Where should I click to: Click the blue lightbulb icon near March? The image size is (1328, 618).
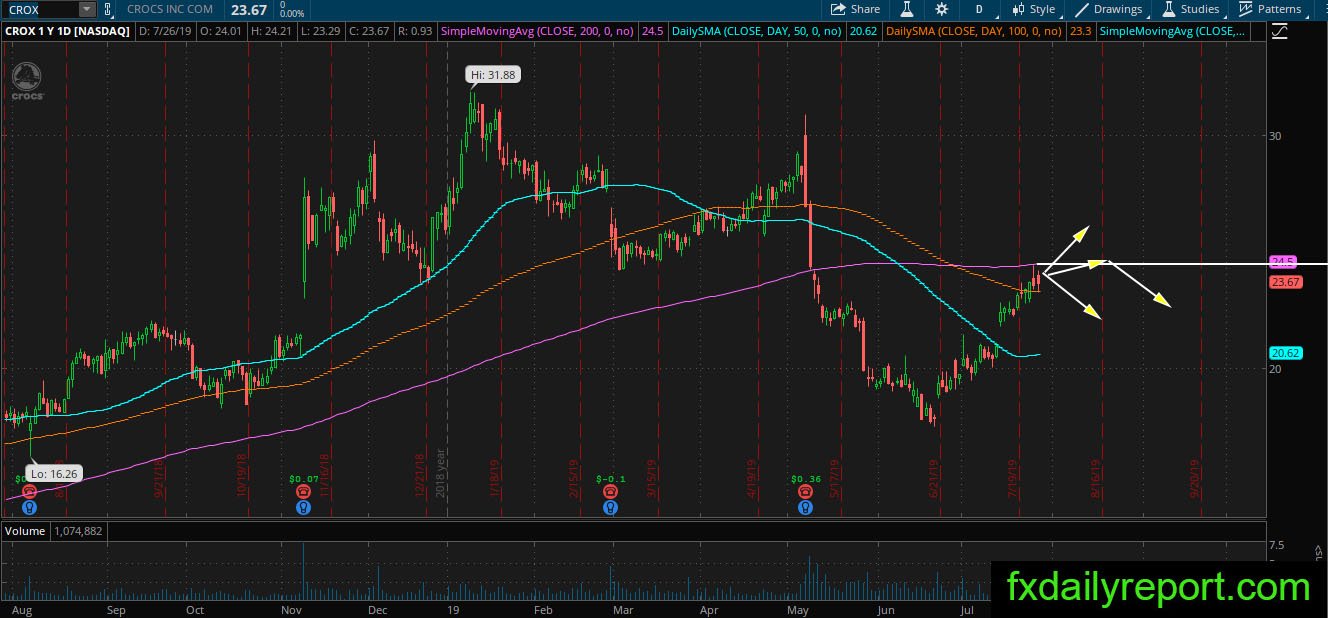[x=610, y=507]
